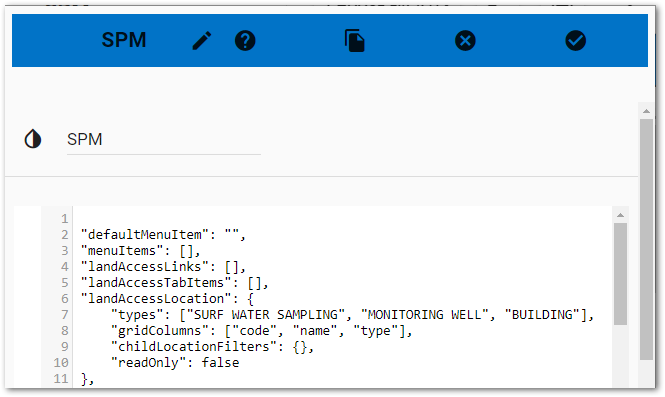Click code editor scrollbar up arrow
The height and width of the screenshot is (397, 665).
pos(620,215)
